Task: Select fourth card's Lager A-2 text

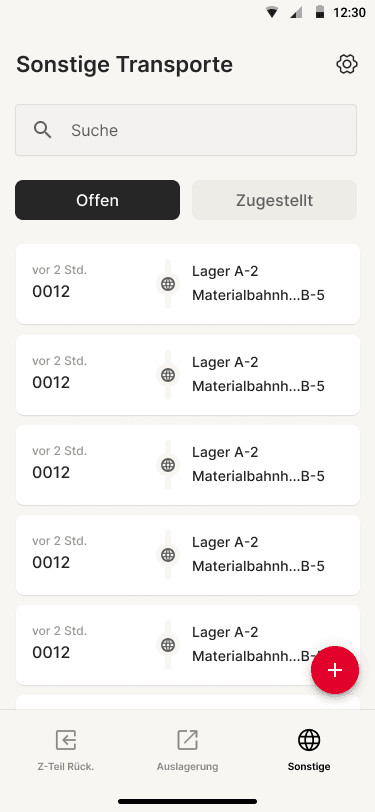Action: 225,542
